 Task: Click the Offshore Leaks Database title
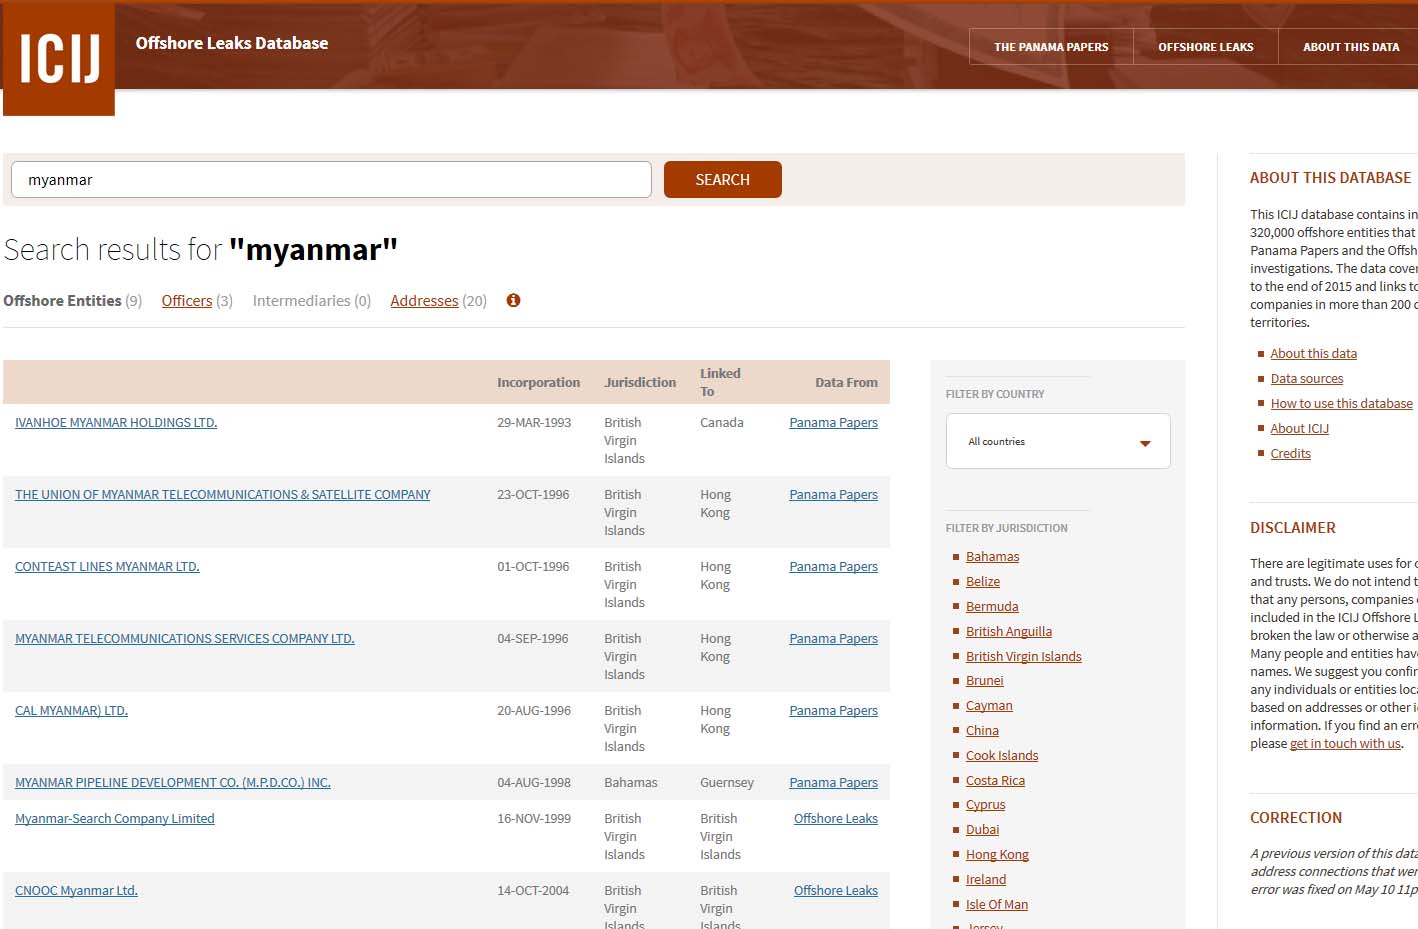tap(232, 43)
